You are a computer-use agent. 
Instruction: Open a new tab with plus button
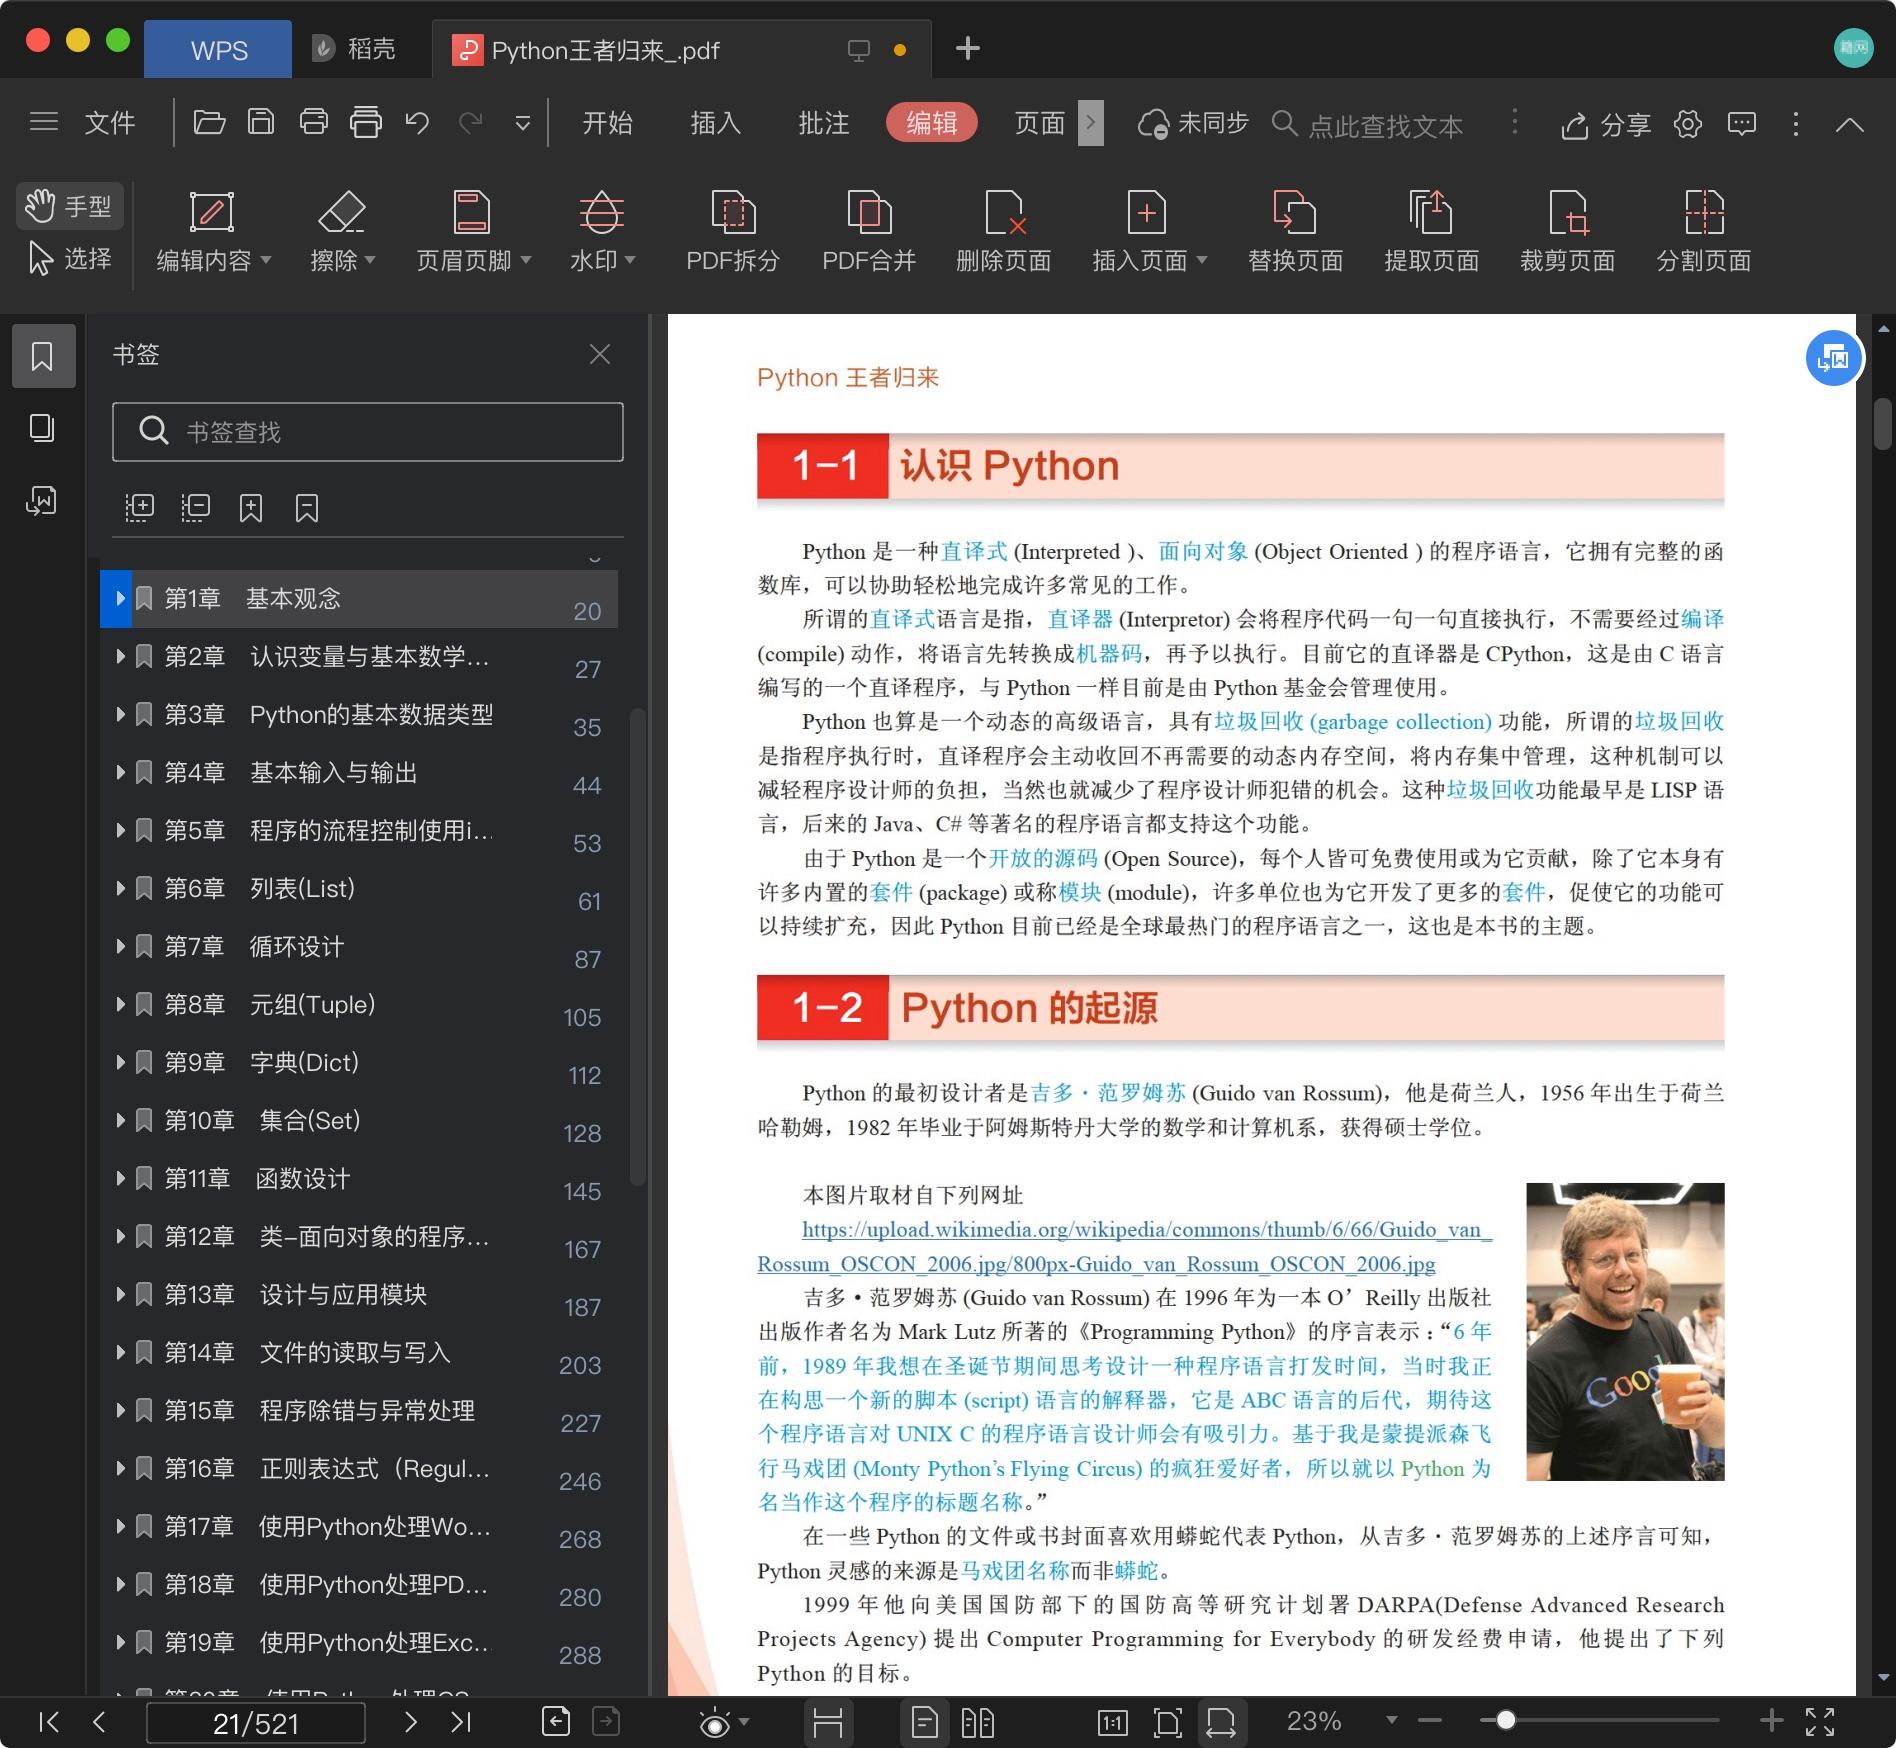967,48
